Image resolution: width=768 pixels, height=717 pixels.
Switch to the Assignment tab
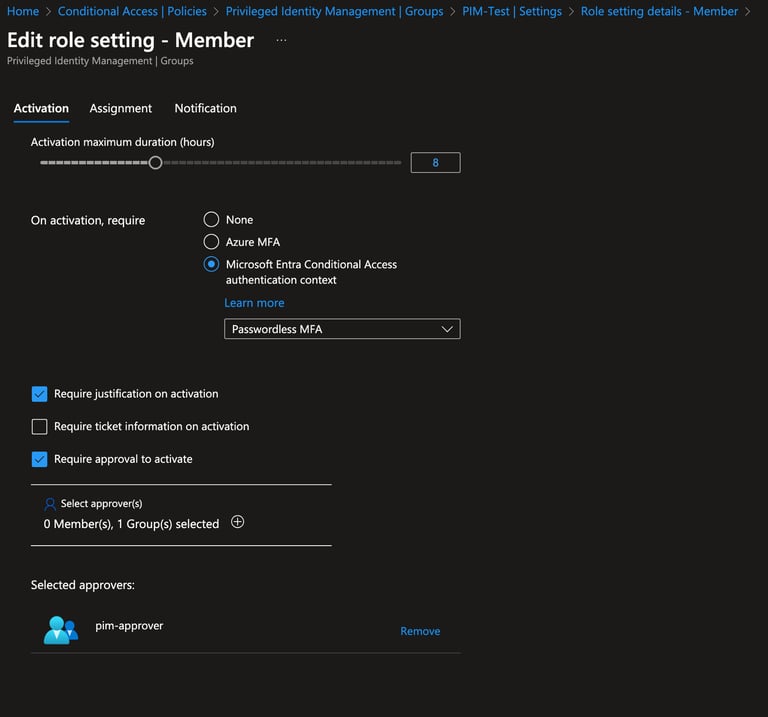pyautogui.click(x=120, y=108)
